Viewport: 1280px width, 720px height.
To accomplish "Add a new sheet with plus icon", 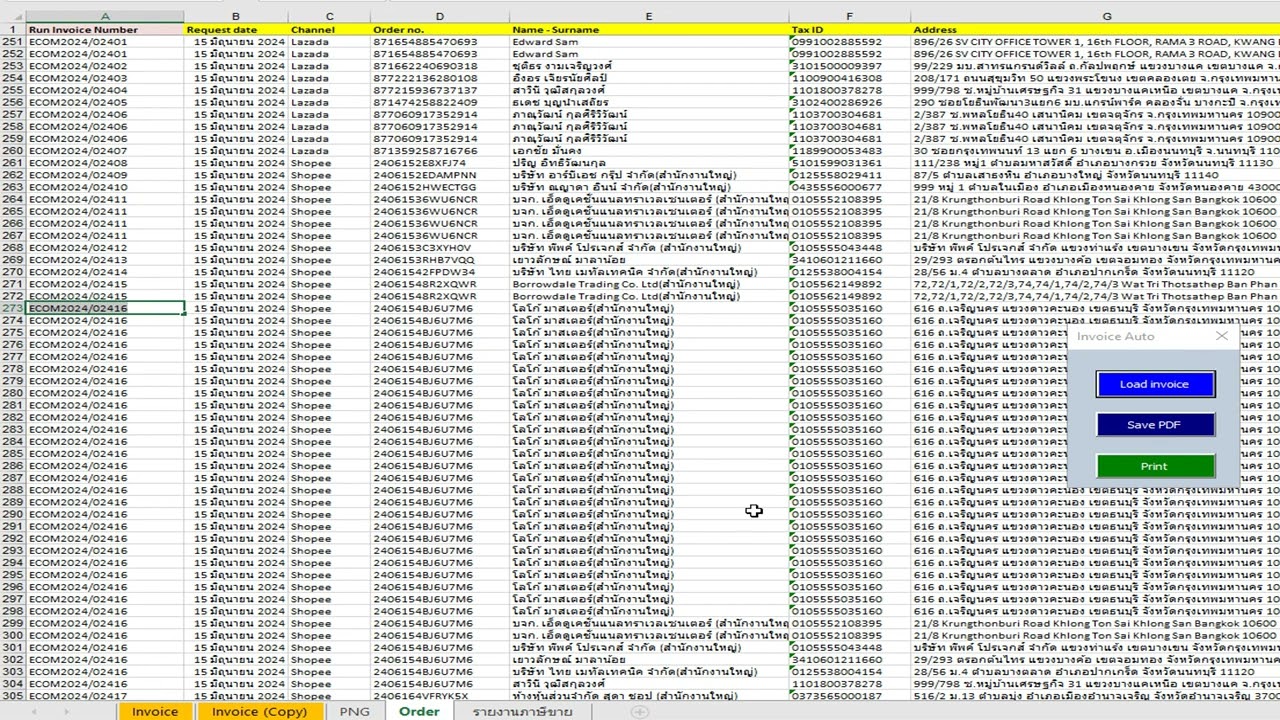I will pyautogui.click(x=639, y=712).
